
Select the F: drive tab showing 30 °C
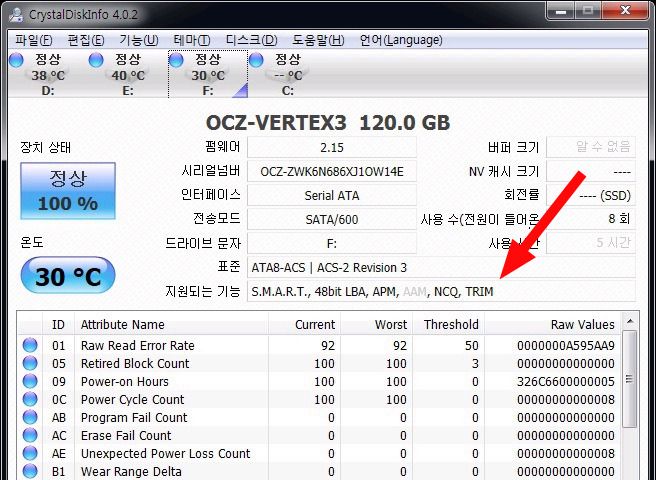[208, 74]
